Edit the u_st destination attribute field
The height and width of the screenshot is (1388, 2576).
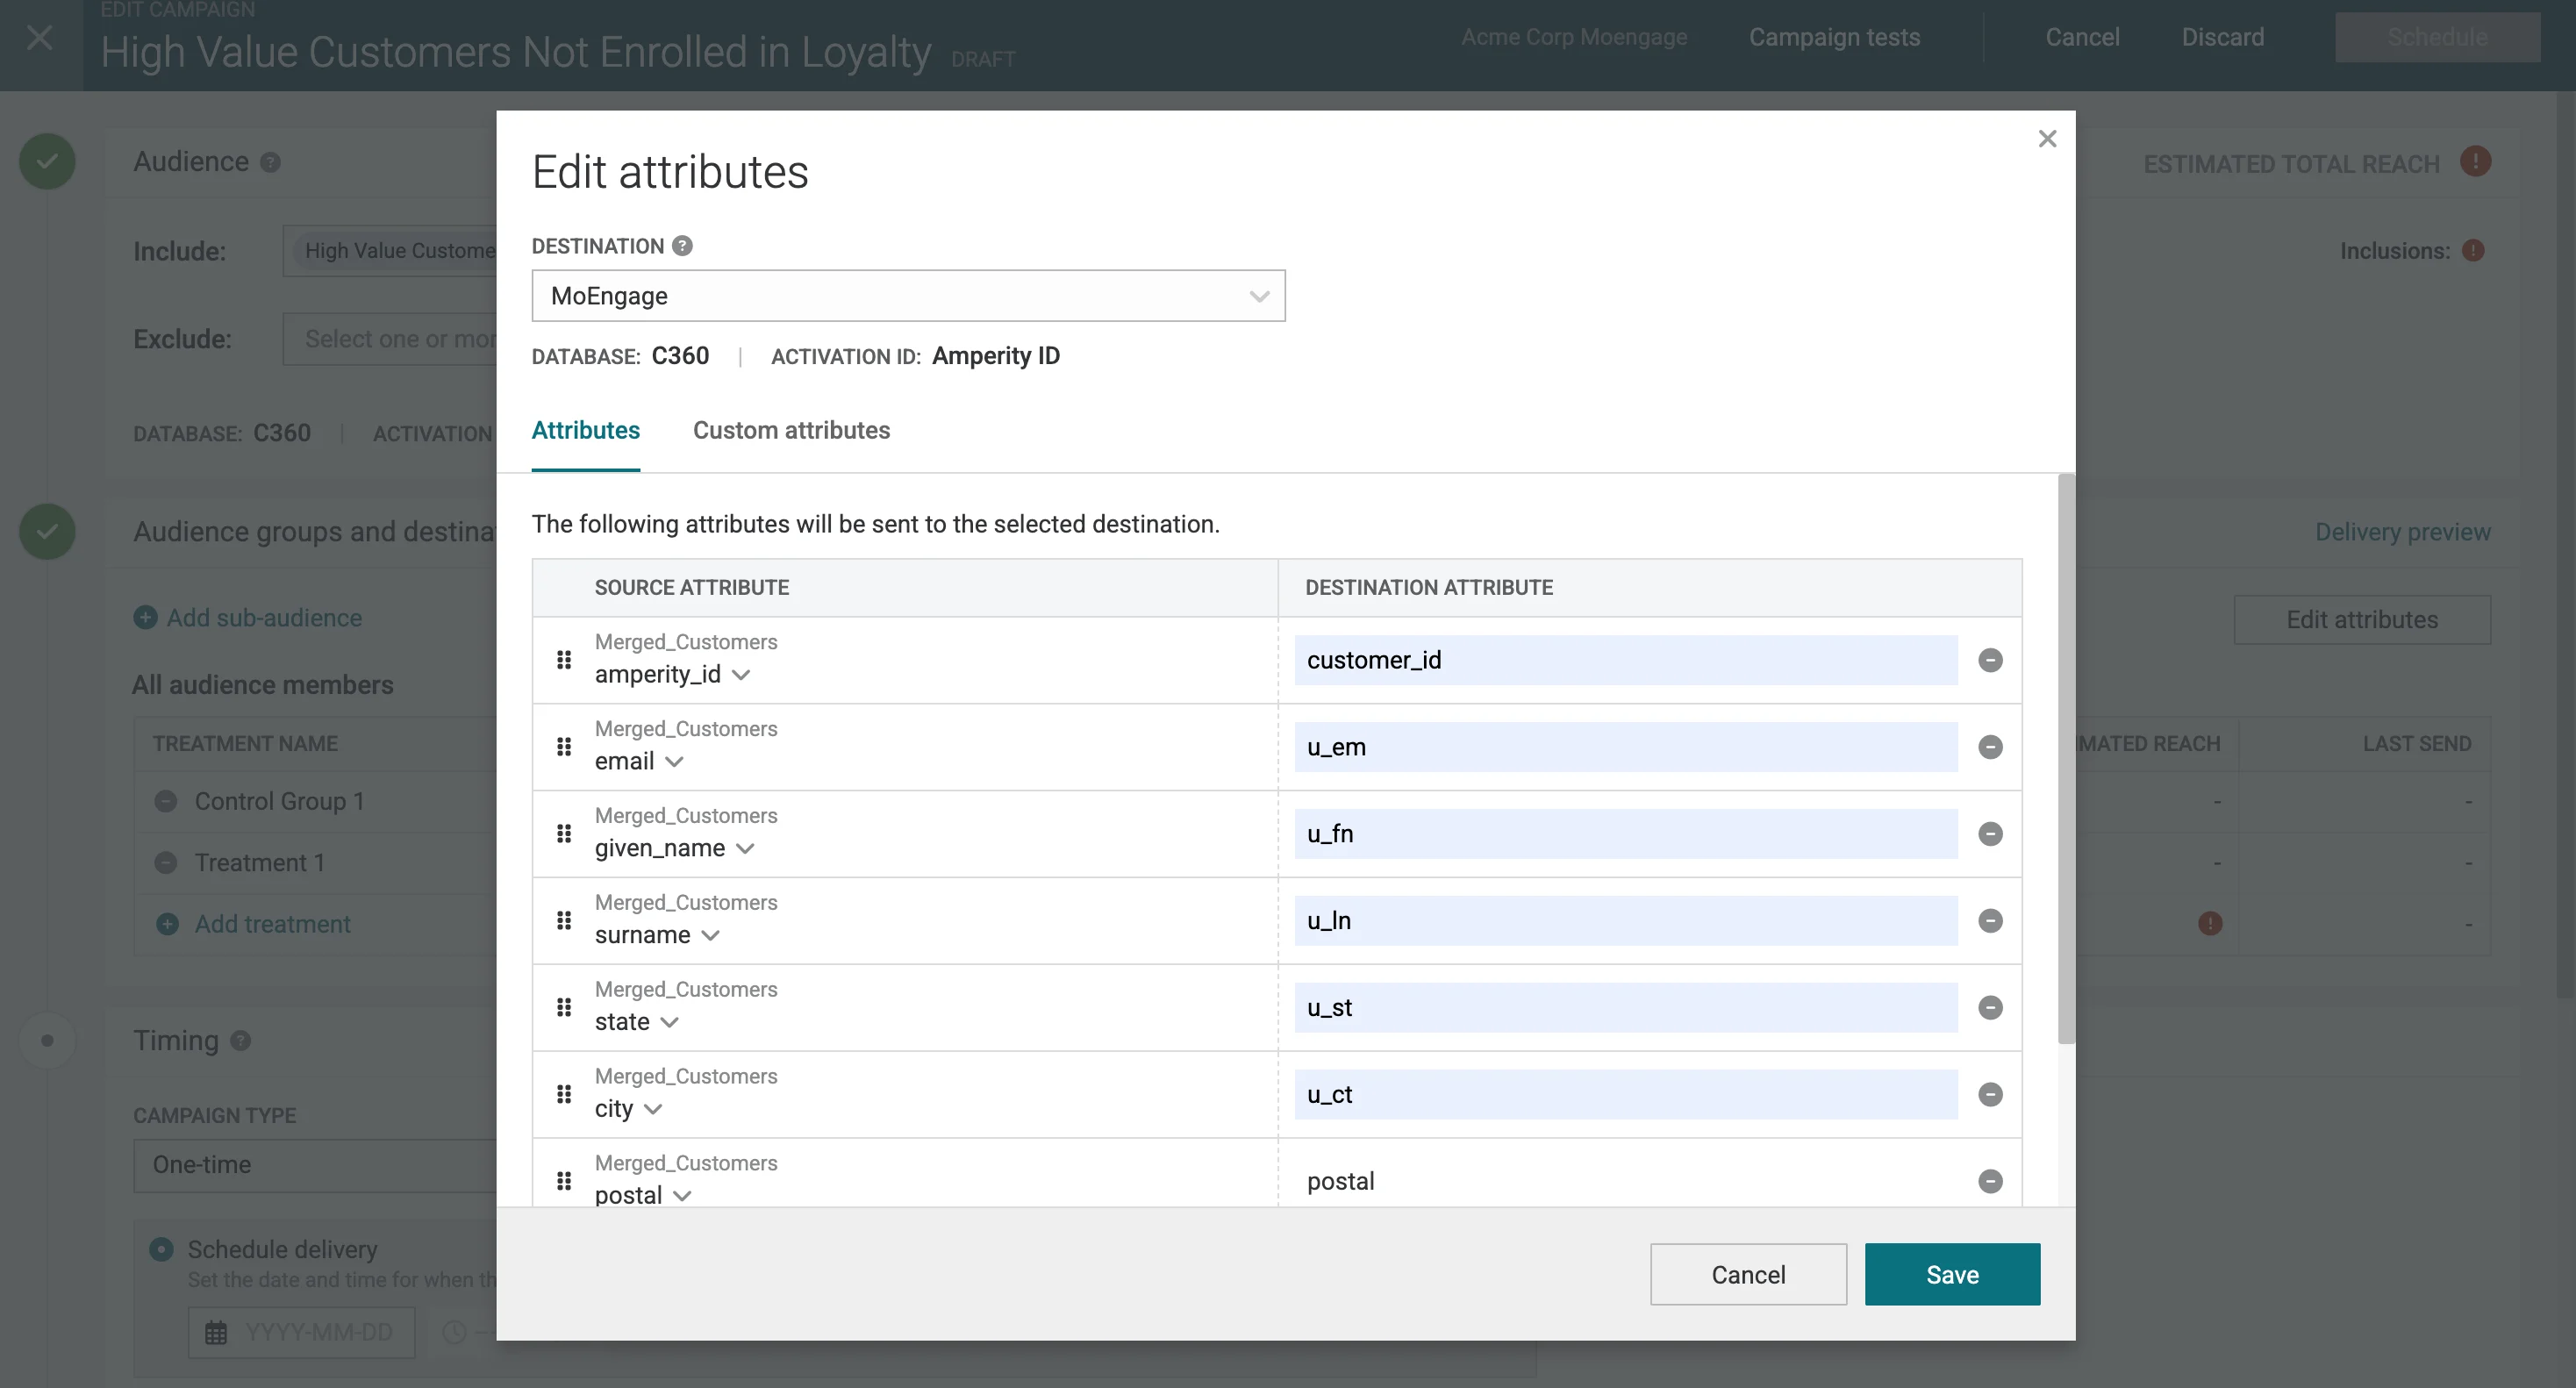coord(1626,1008)
